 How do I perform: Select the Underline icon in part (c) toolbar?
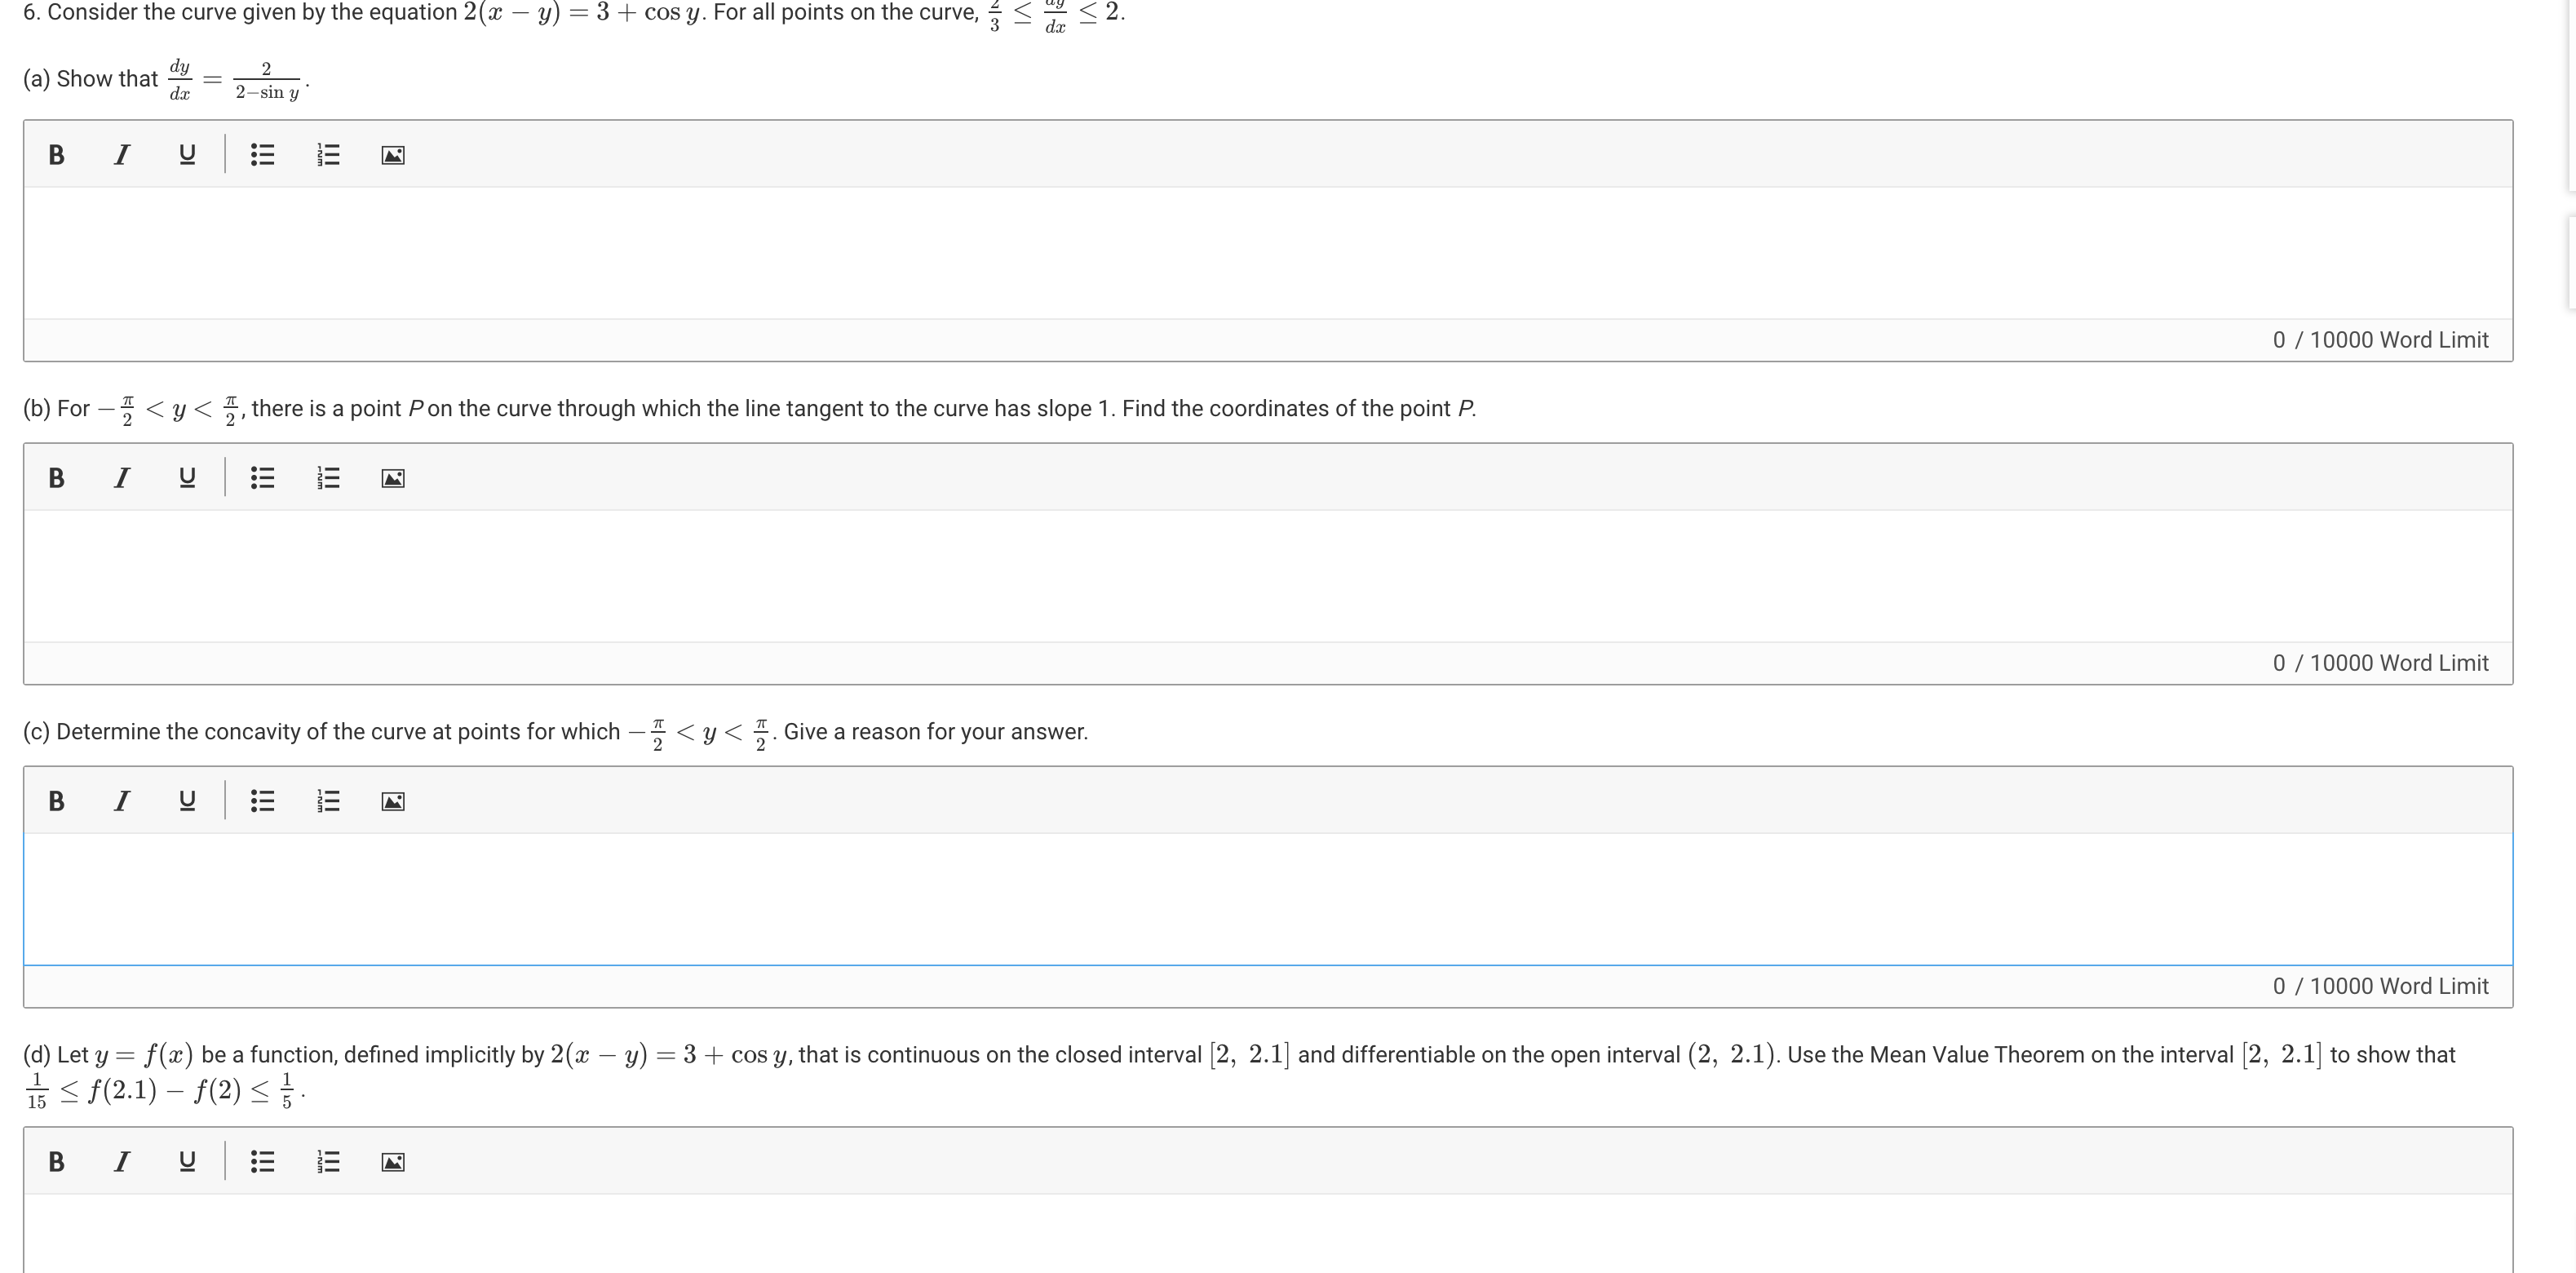(x=187, y=800)
